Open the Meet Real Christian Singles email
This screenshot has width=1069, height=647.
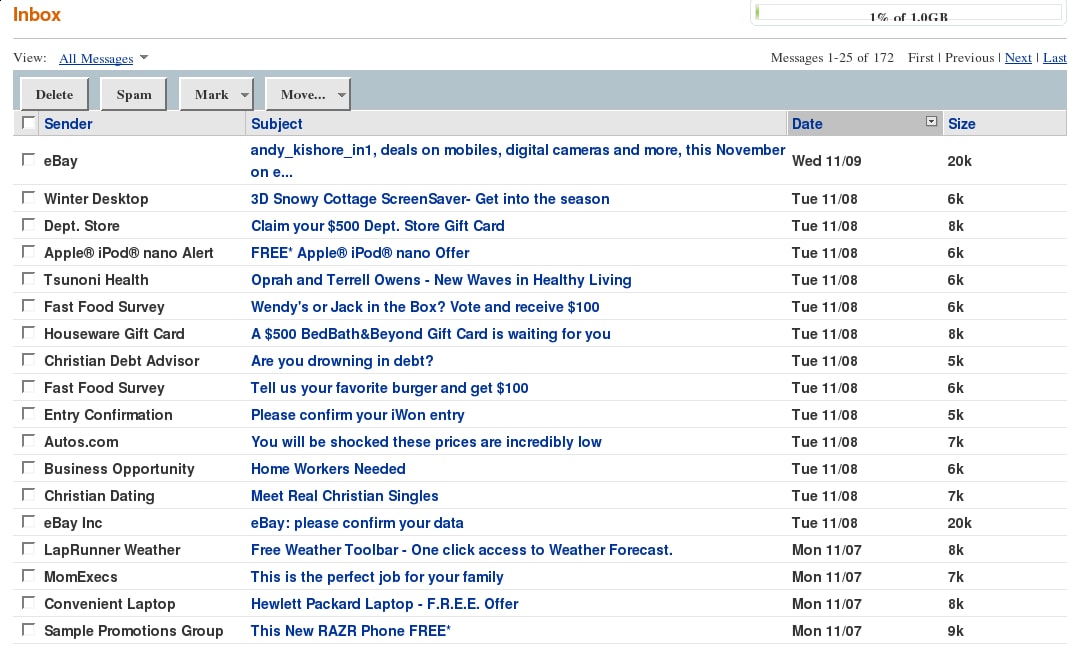pyautogui.click(x=344, y=495)
